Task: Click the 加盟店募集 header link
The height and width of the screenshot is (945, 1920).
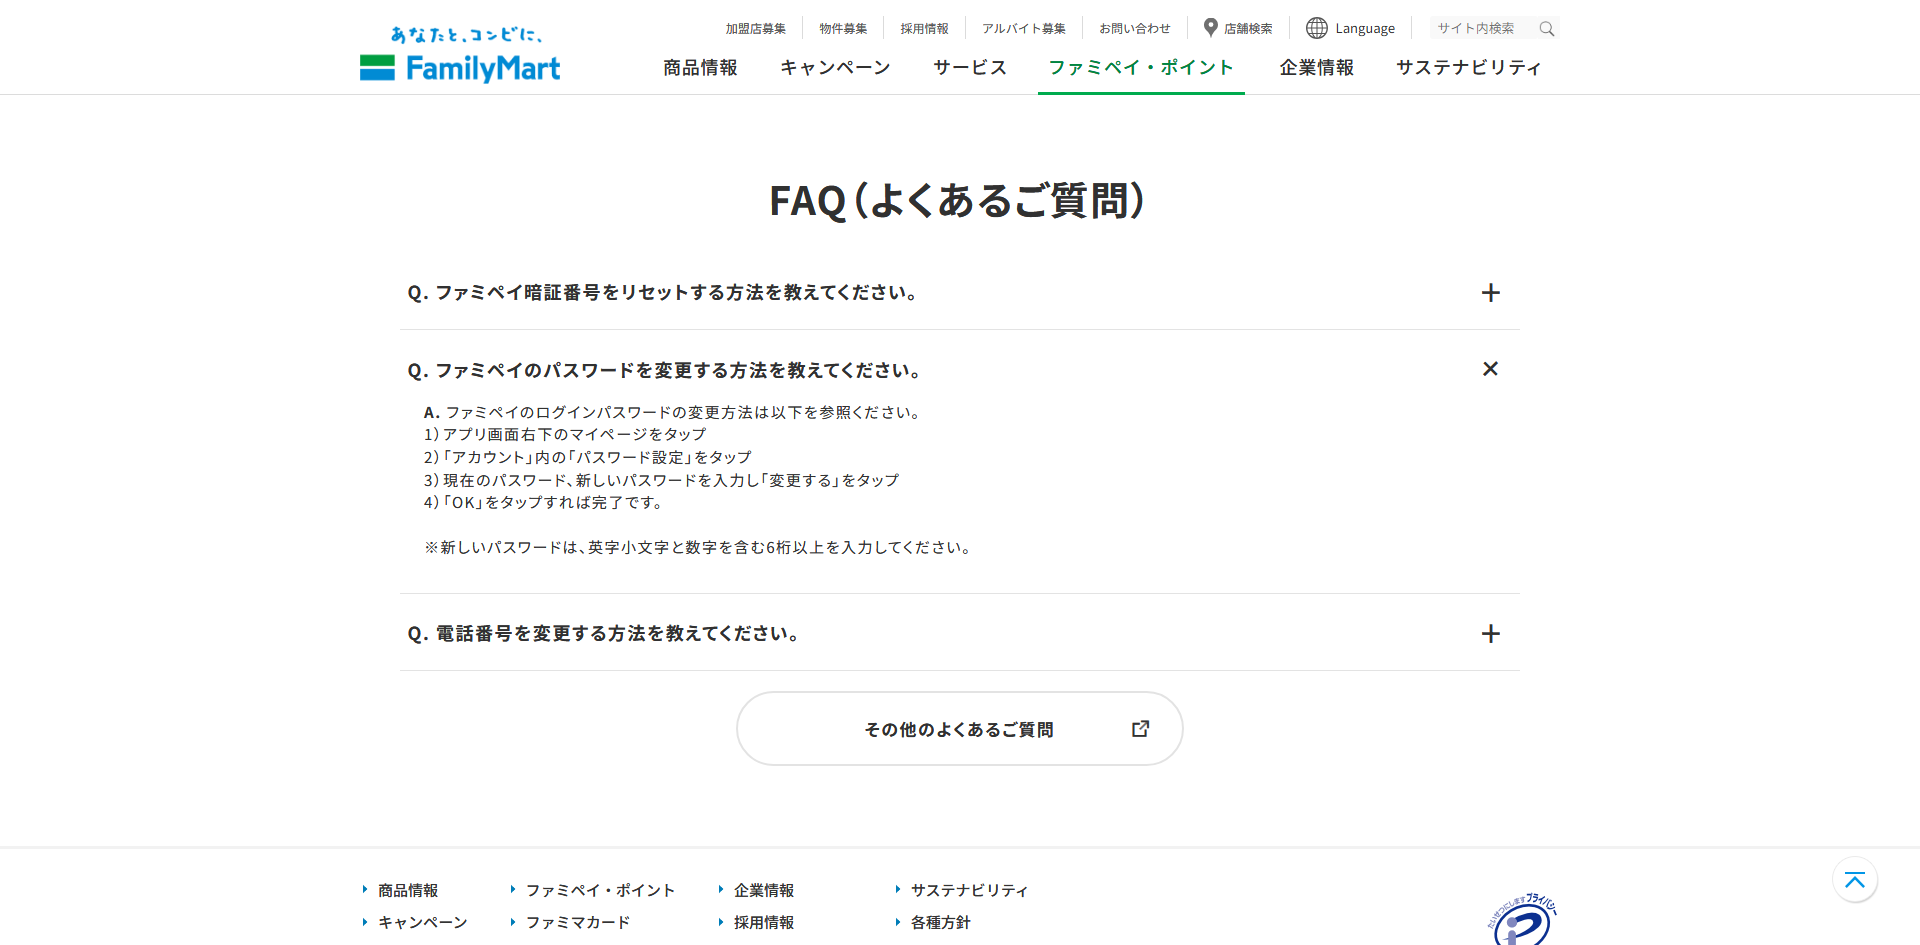Action: pos(756,29)
